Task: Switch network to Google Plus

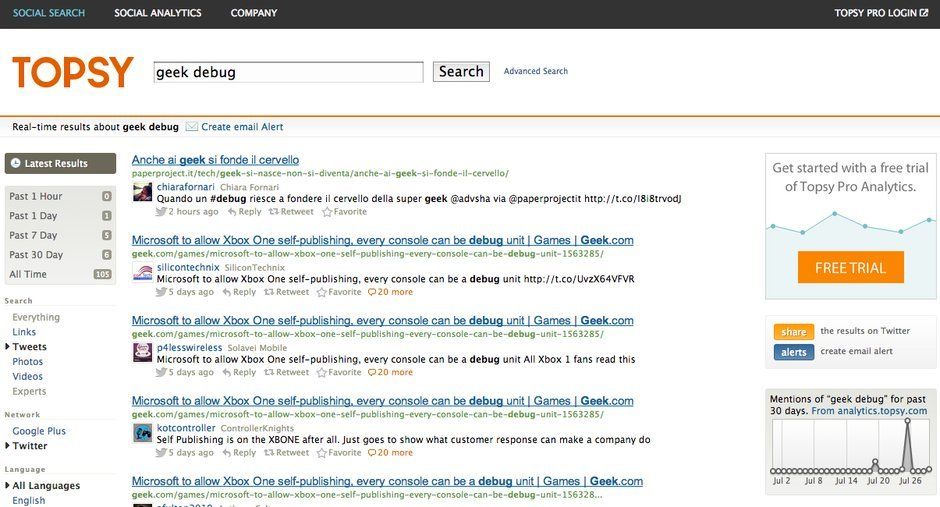Action: pos(39,431)
